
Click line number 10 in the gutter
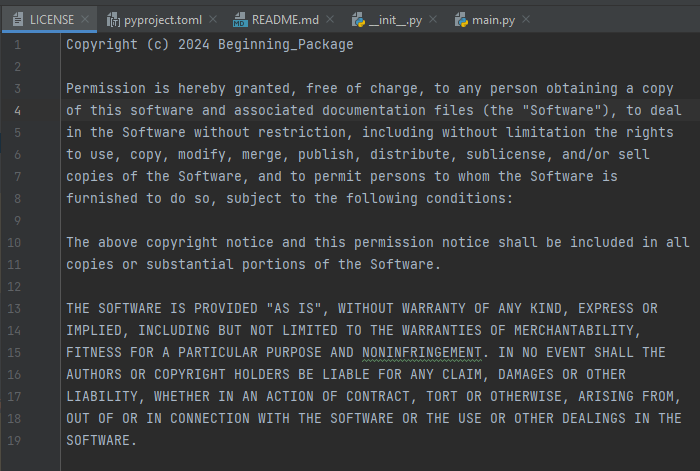coord(14,243)
